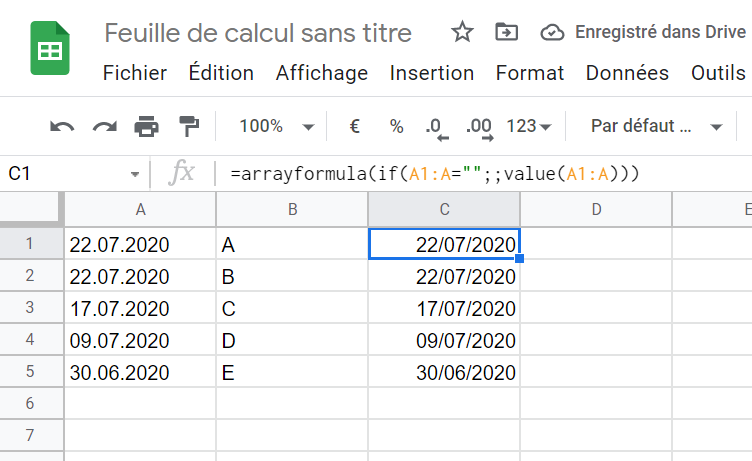This screenshot has height=461, width=752.
Task: Select cell C5 containing 30/06/2020
Action: click(x=444, y=372)
